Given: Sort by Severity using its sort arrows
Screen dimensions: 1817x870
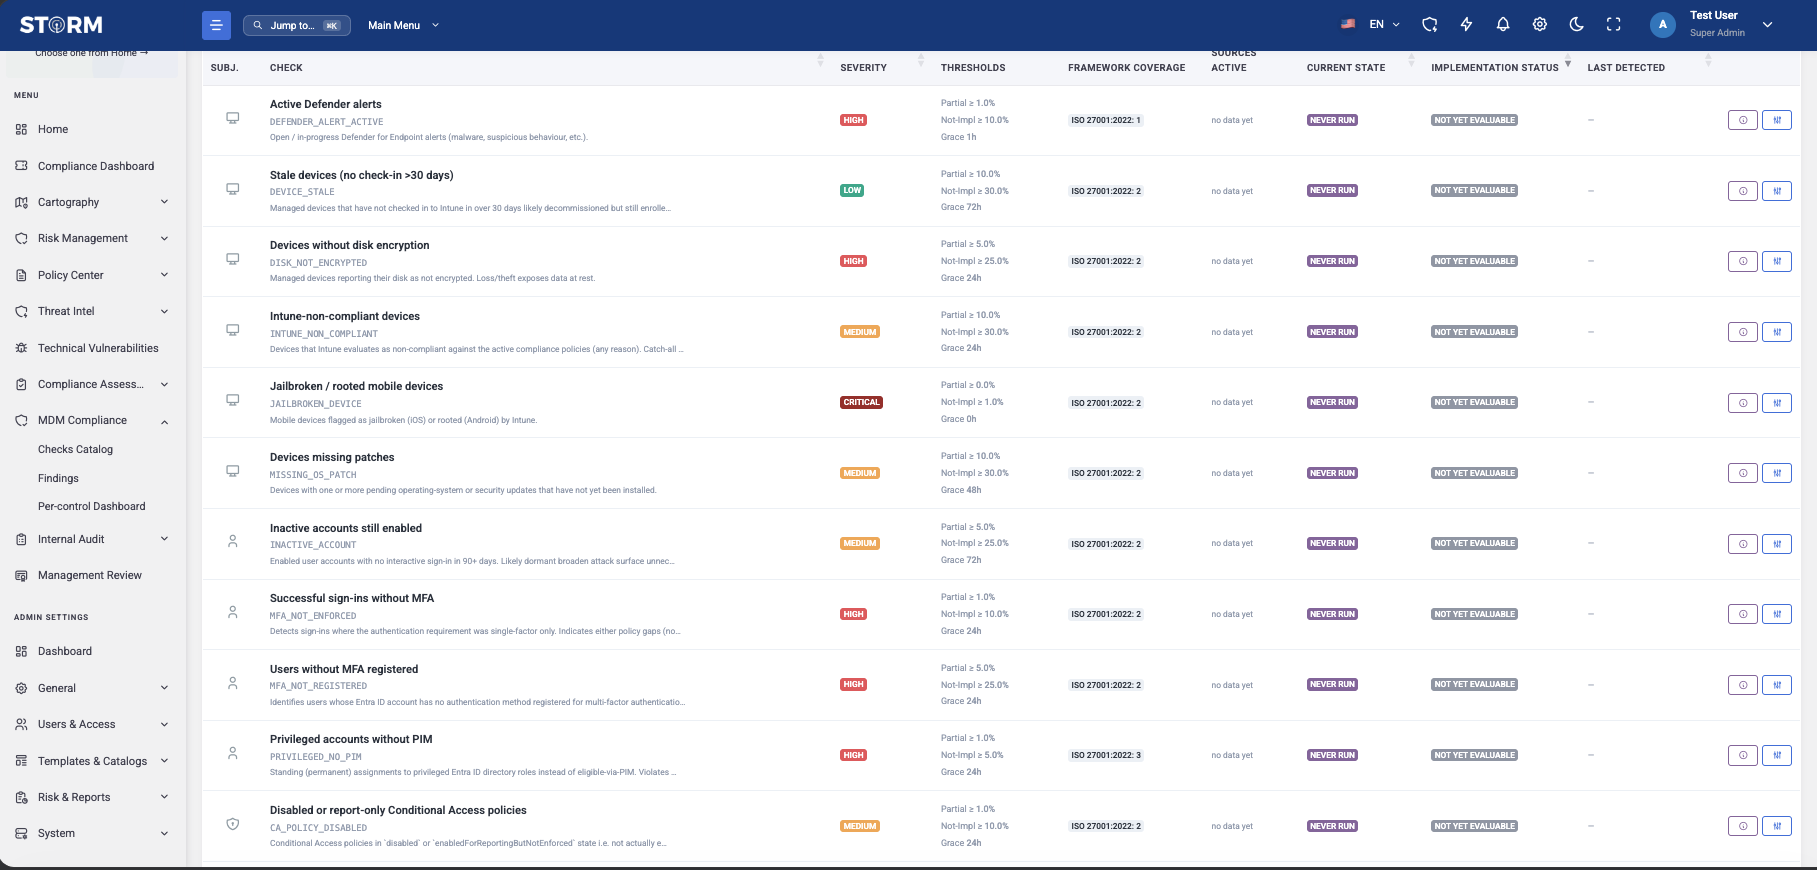Looking at the screenshot, I should coord(921,61).
